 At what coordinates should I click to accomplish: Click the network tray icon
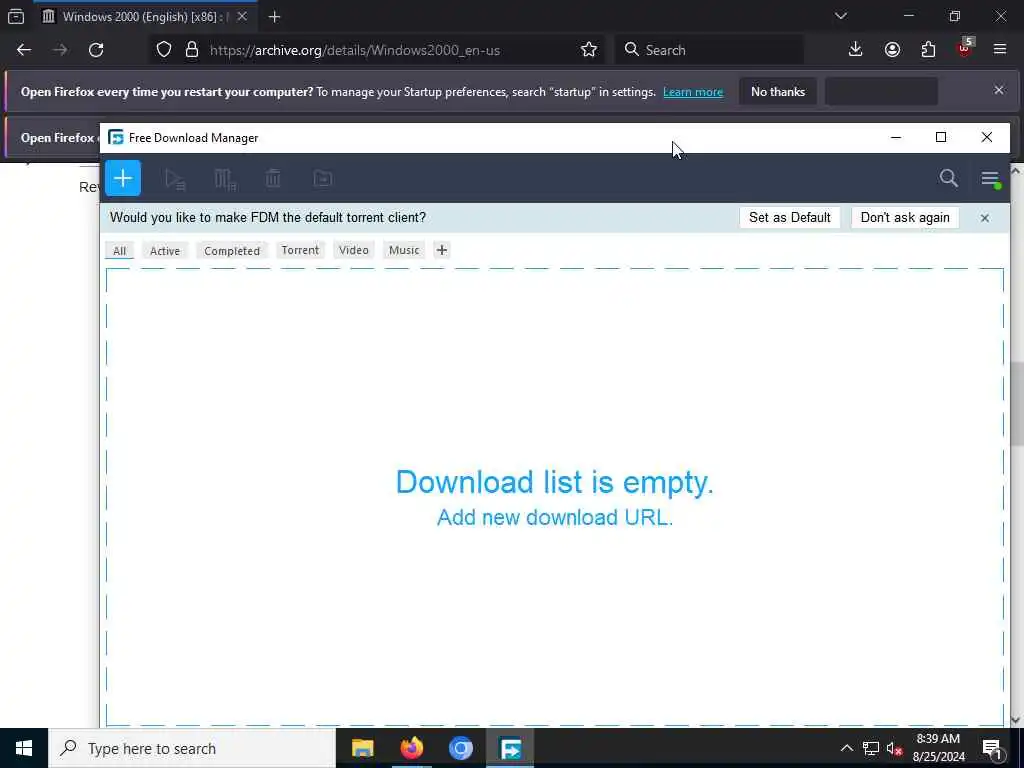[x=871, y=748]
